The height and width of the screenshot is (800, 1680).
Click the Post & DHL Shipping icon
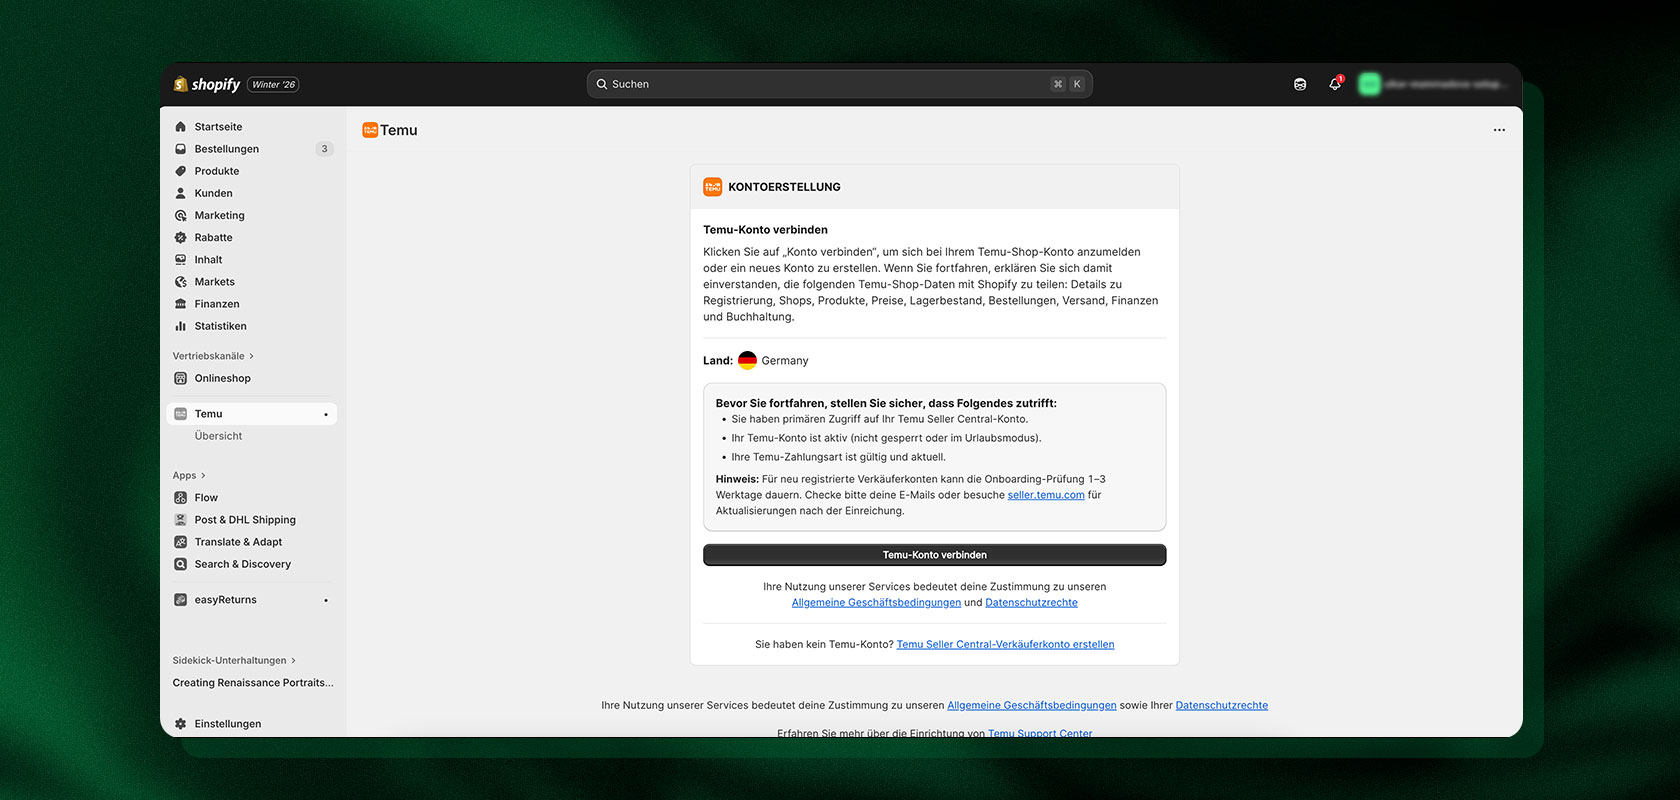coord(181,520)
